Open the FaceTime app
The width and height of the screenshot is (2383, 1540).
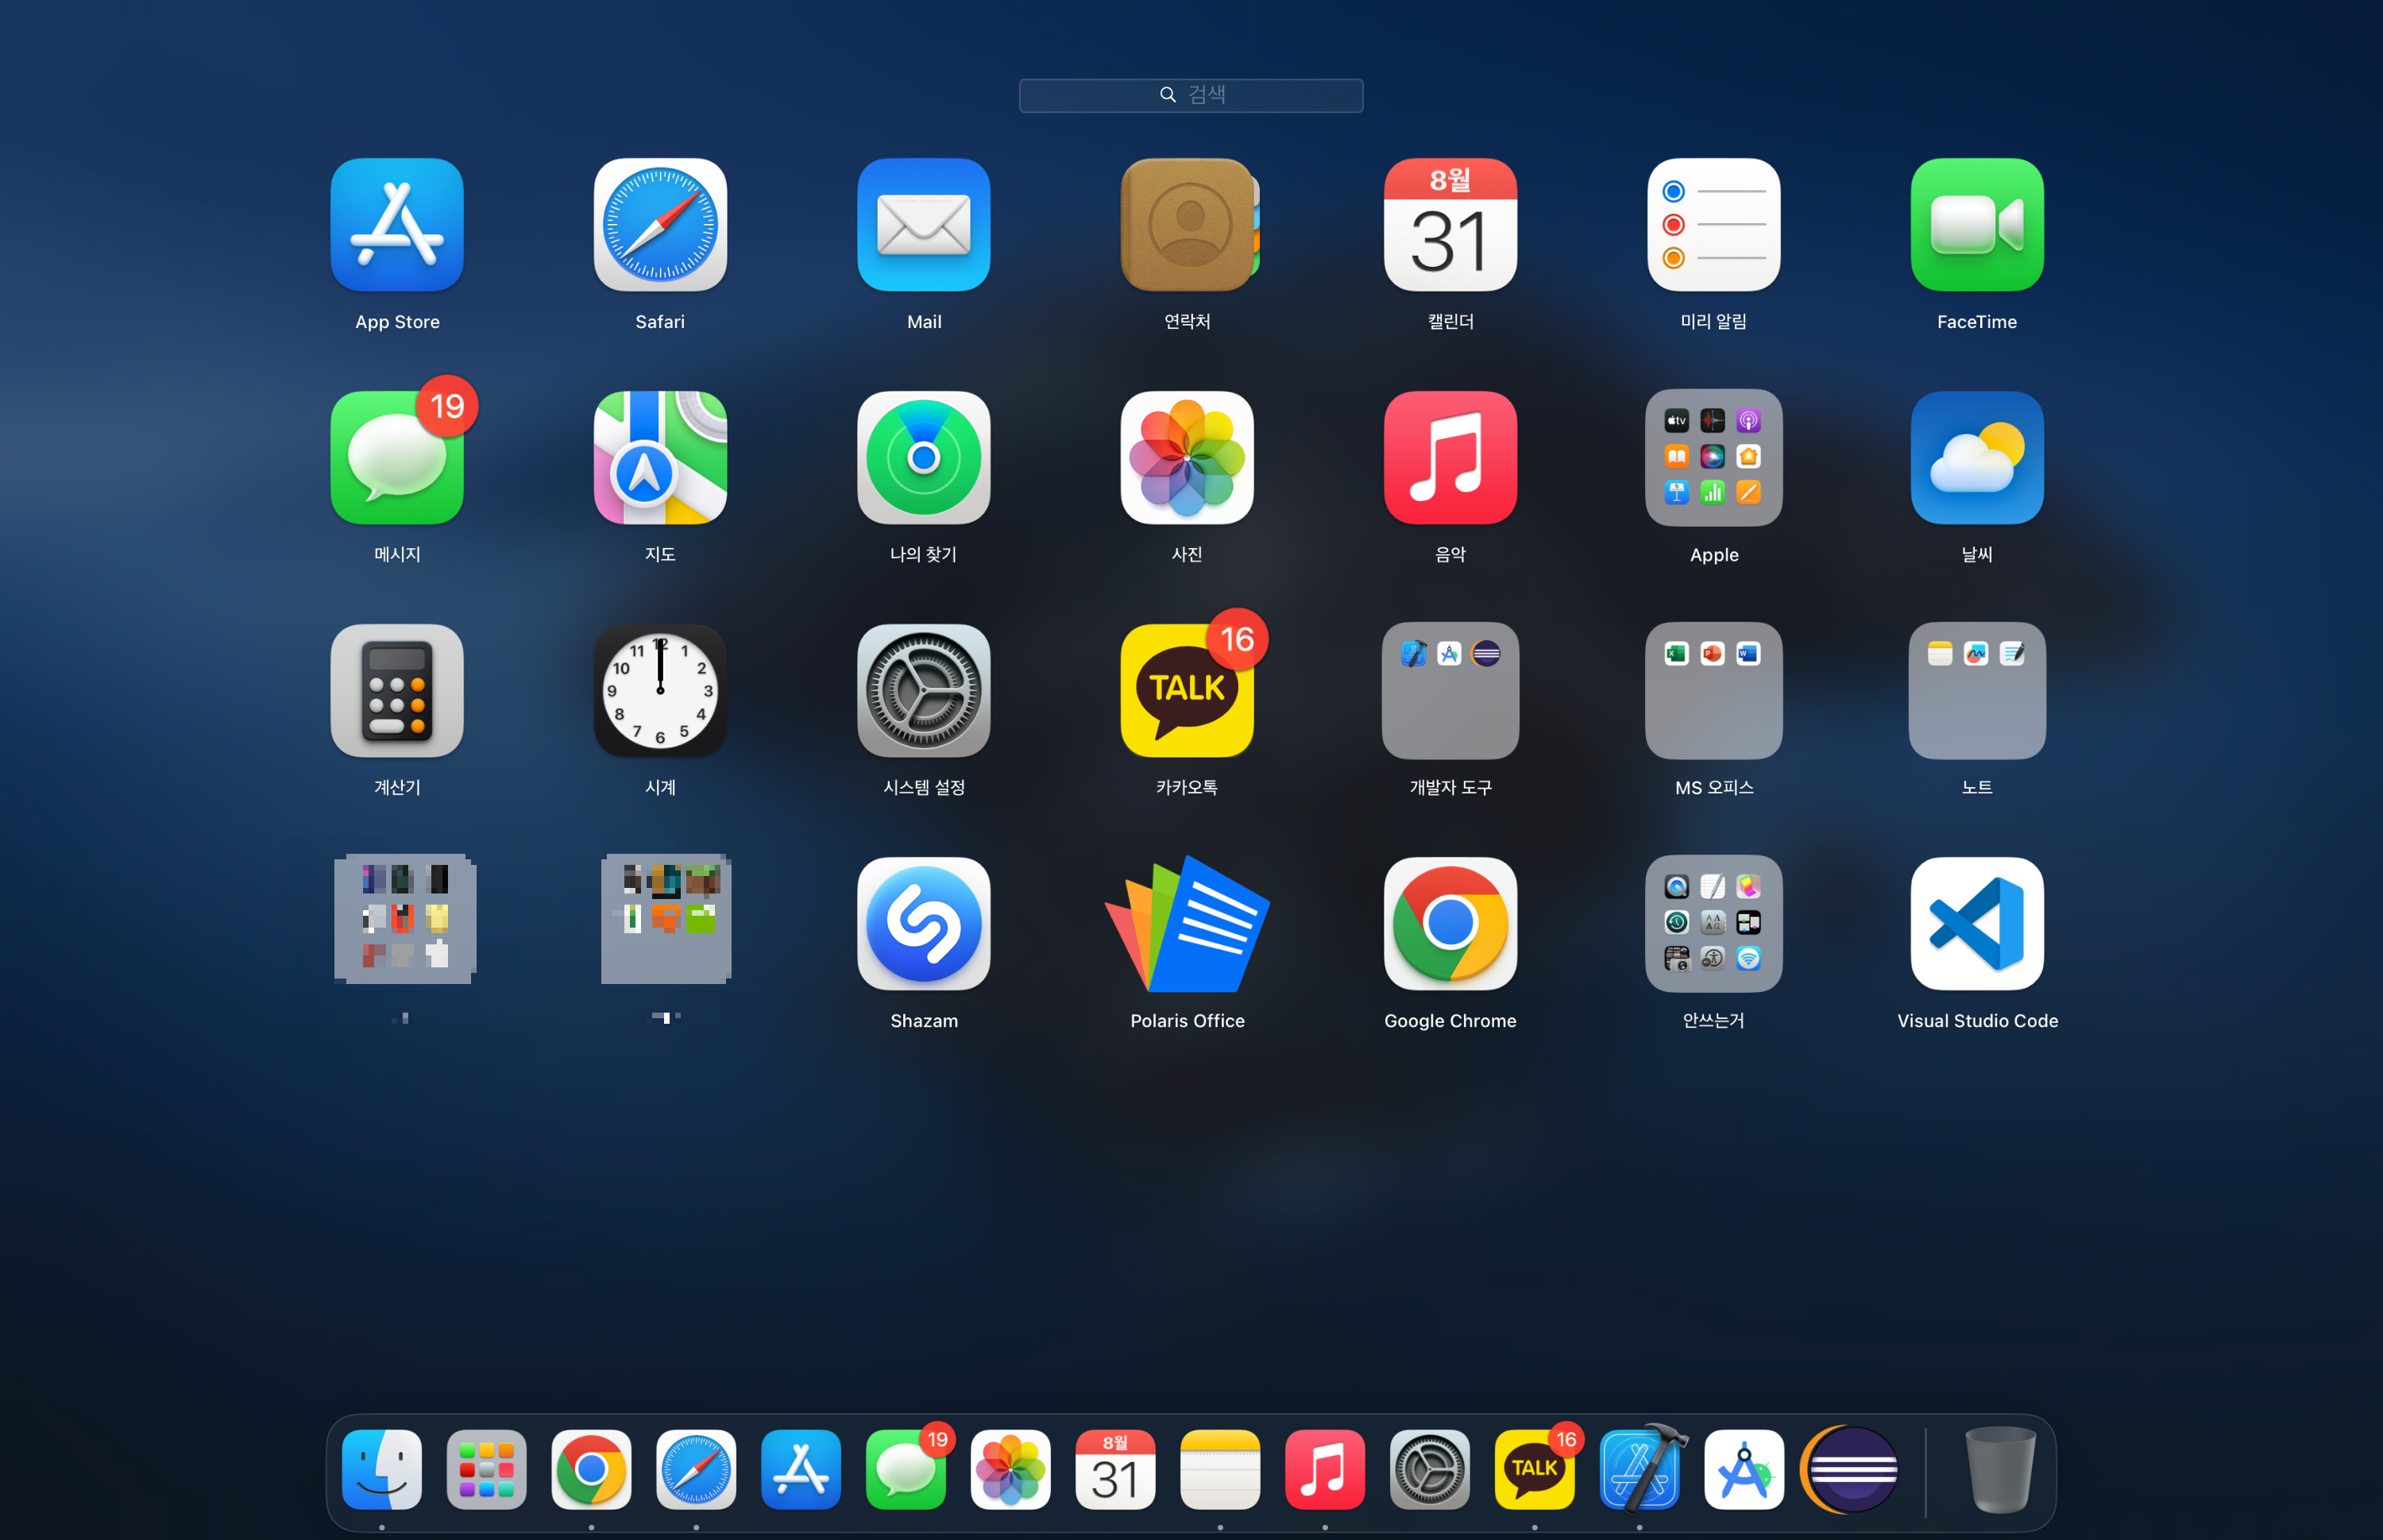(x=1976, y=225)
